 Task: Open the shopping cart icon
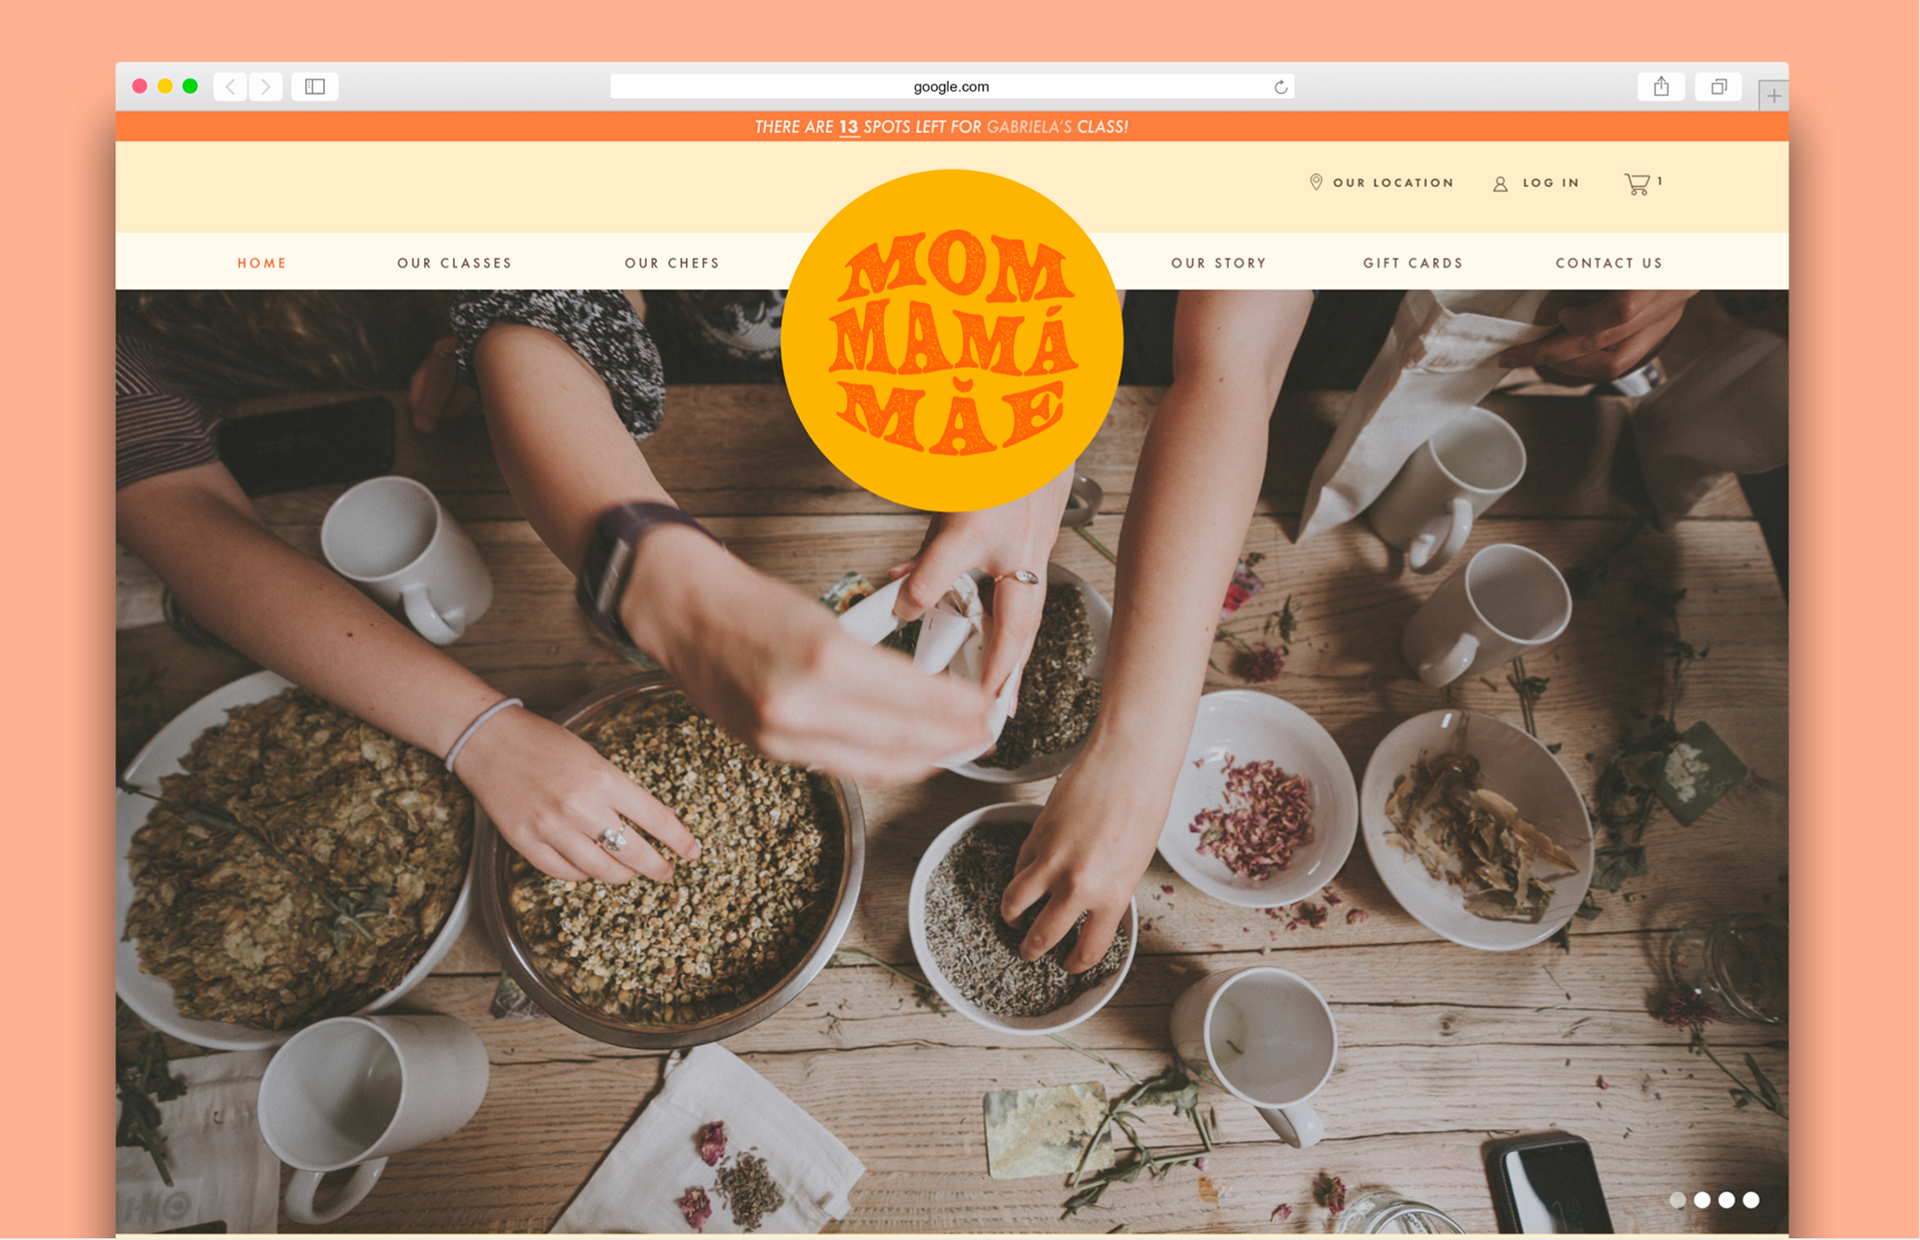[x=1637, y=184]
